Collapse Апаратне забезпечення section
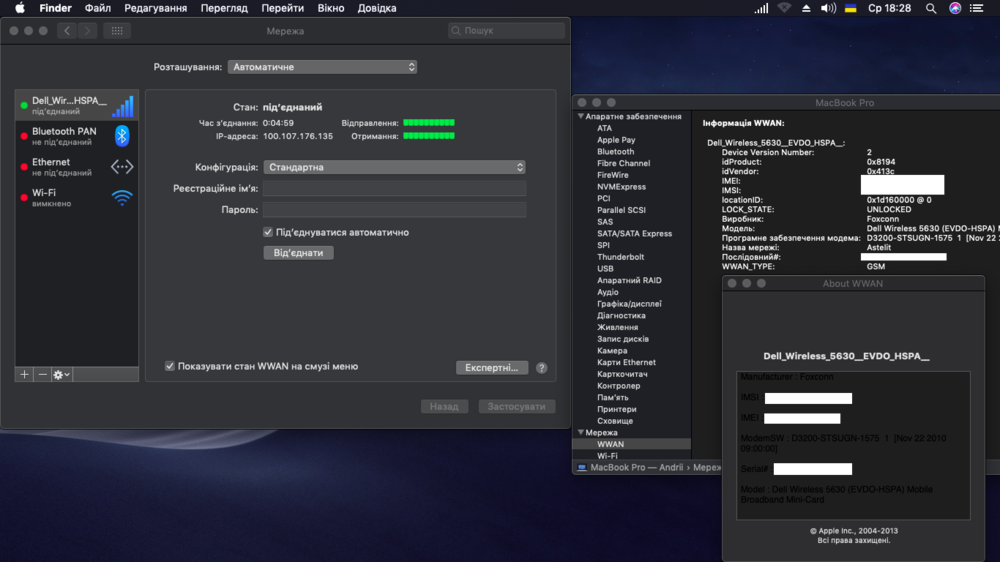 pos(580,117)
